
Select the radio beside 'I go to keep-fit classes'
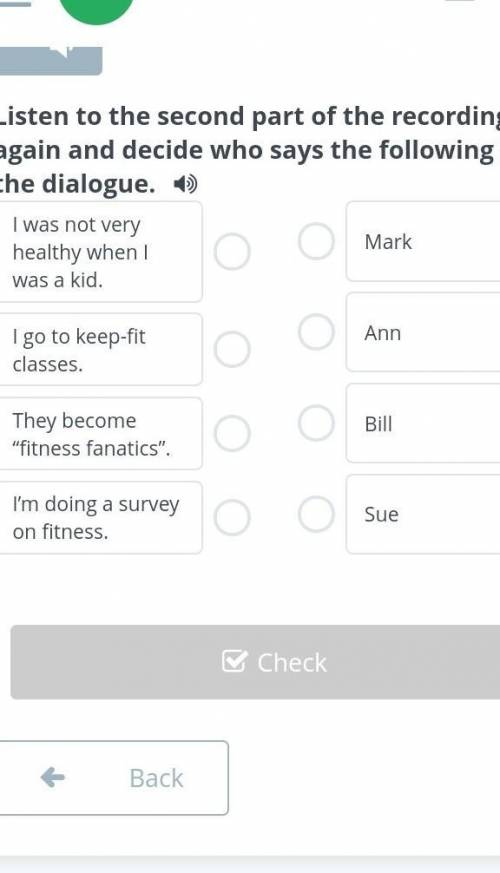click(x=232, y=349)
